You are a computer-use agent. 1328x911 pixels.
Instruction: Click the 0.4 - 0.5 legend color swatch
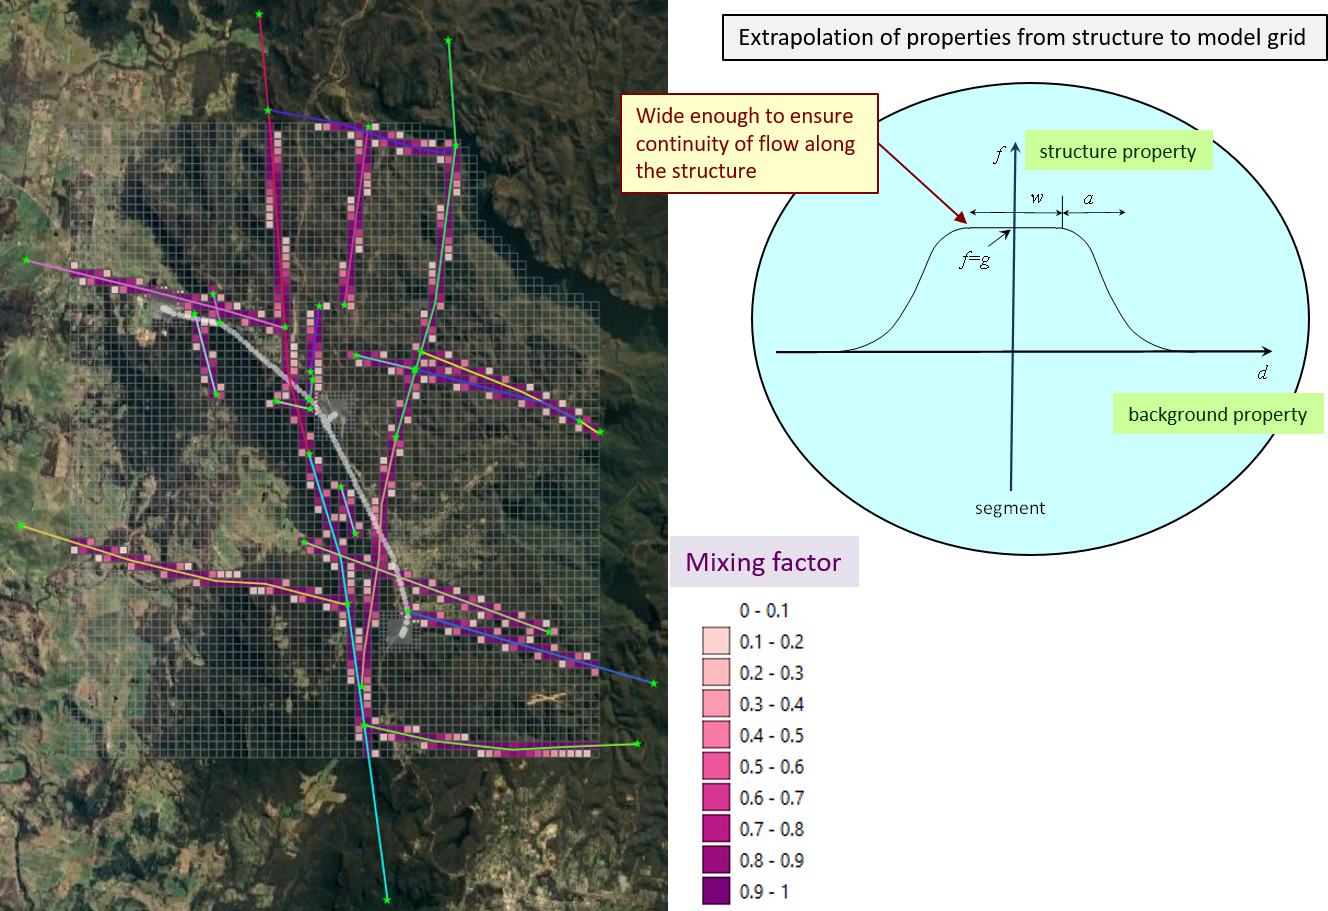tap(716, 735)
